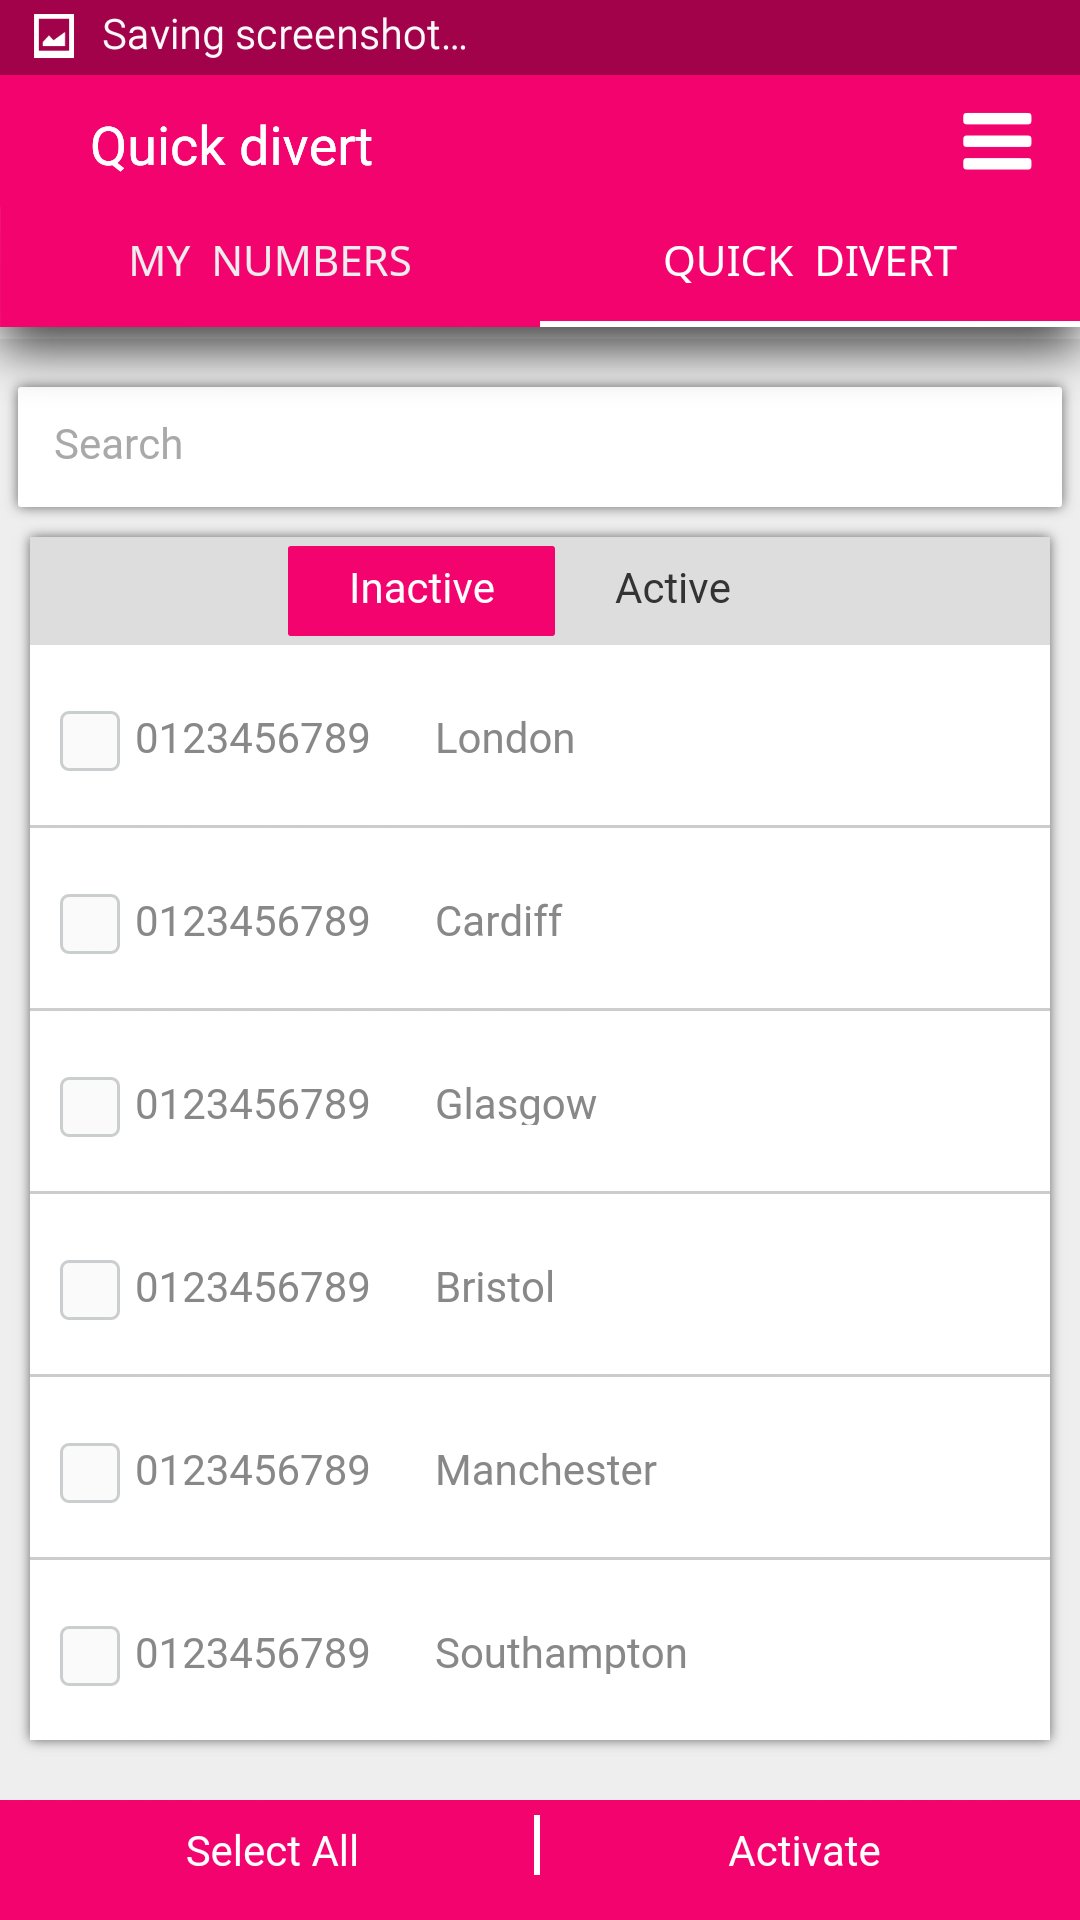Select the Manchester number checkbox
The width and height of the screenshot is (1080, 1920).
click(90, 1473)
